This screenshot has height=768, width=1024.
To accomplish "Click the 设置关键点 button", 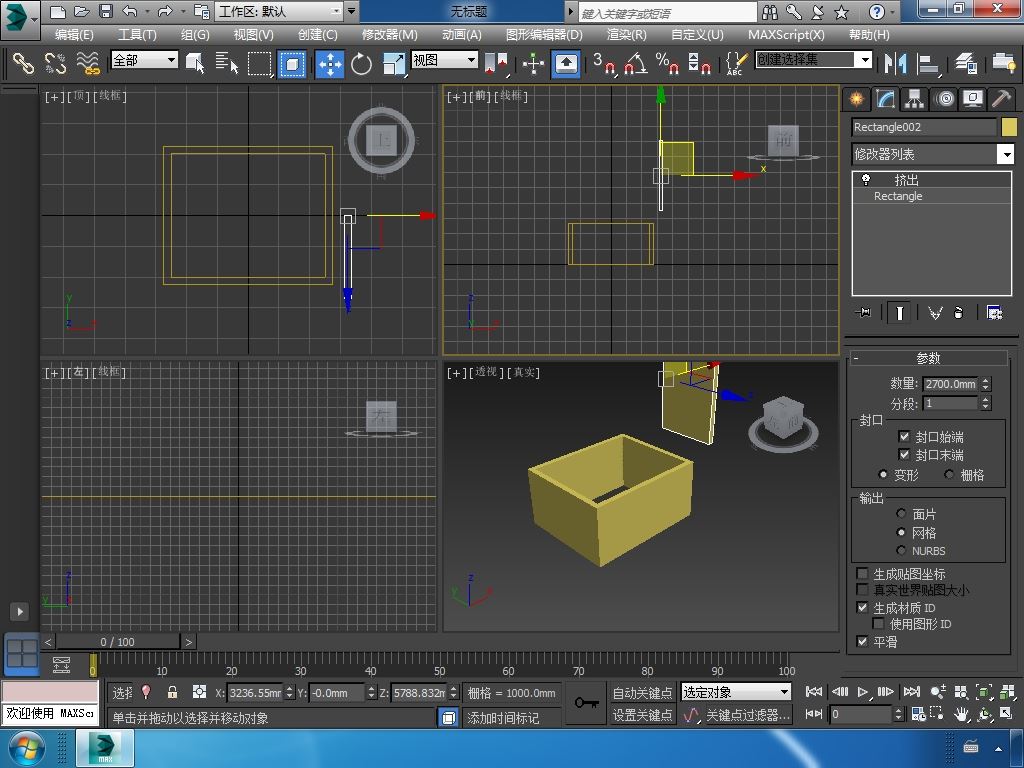I will [642, 715].
